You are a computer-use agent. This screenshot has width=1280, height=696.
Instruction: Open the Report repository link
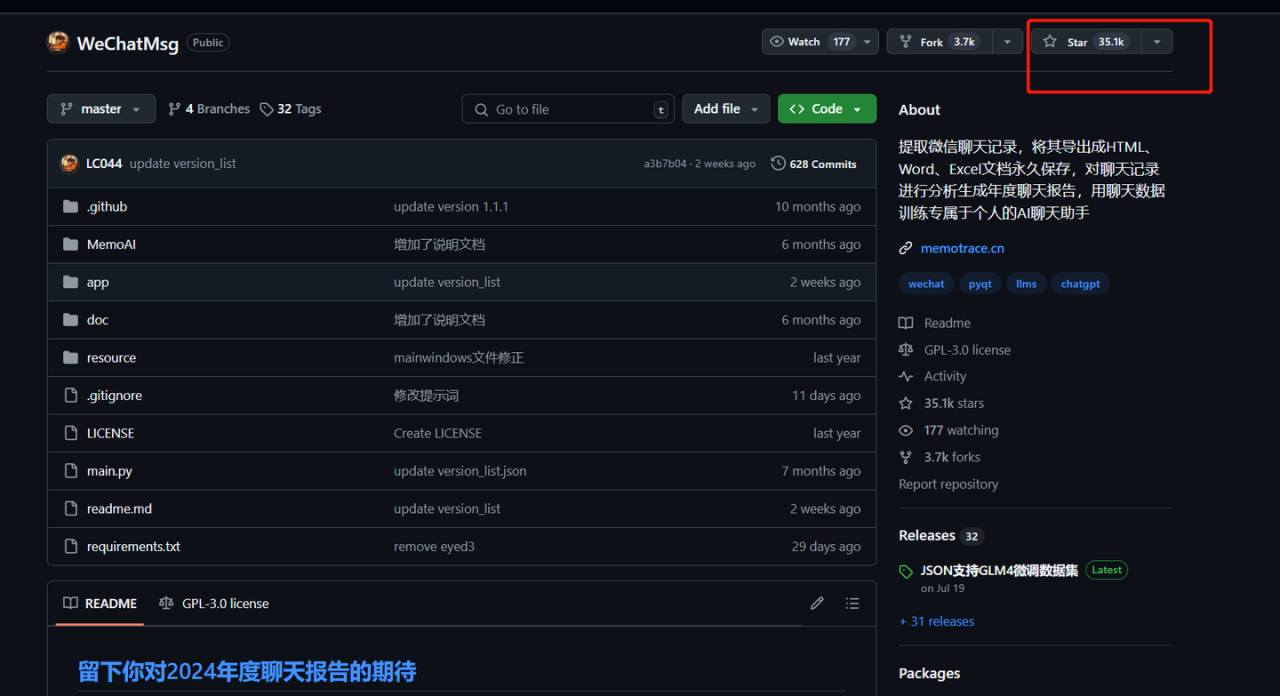click(948, 484)
